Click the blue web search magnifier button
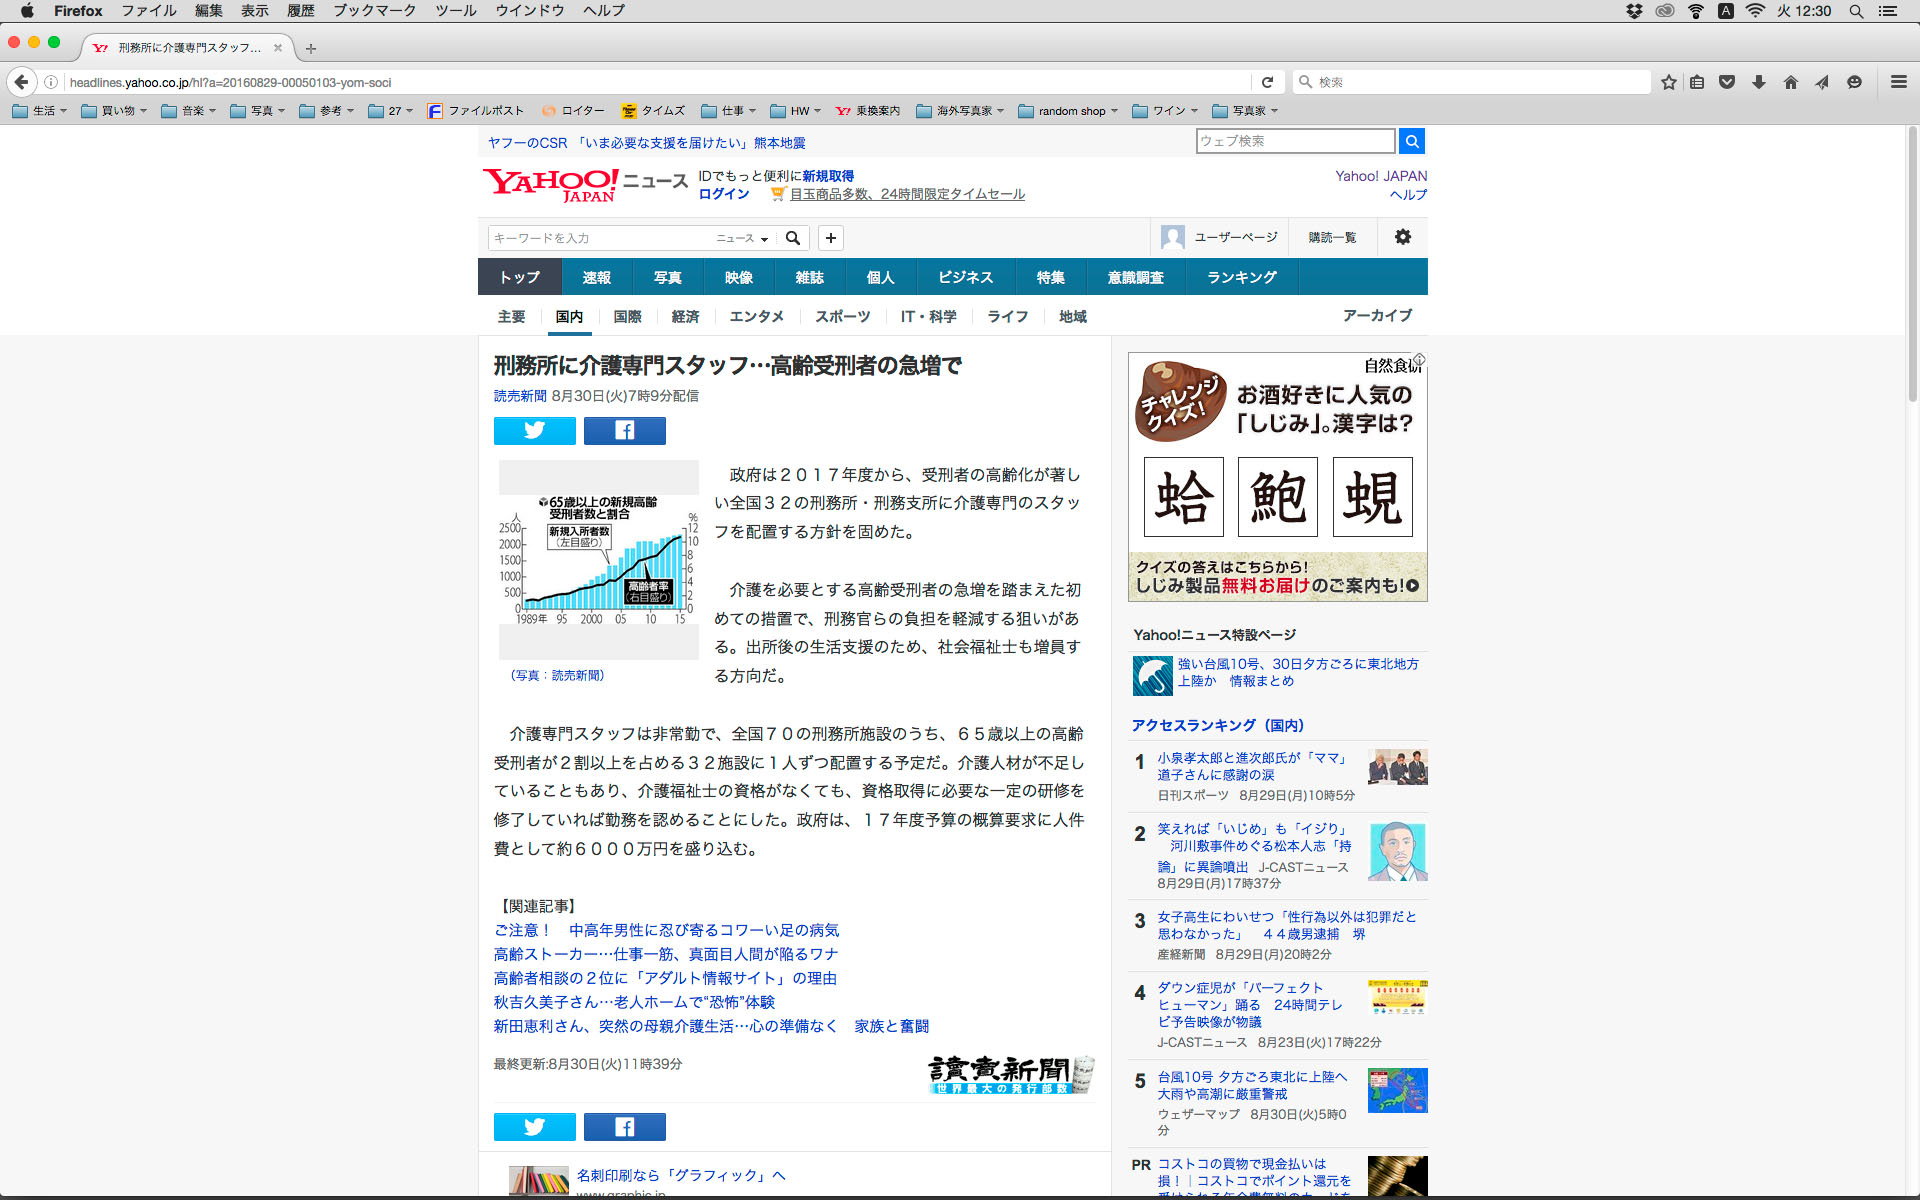 point(1411,141)
